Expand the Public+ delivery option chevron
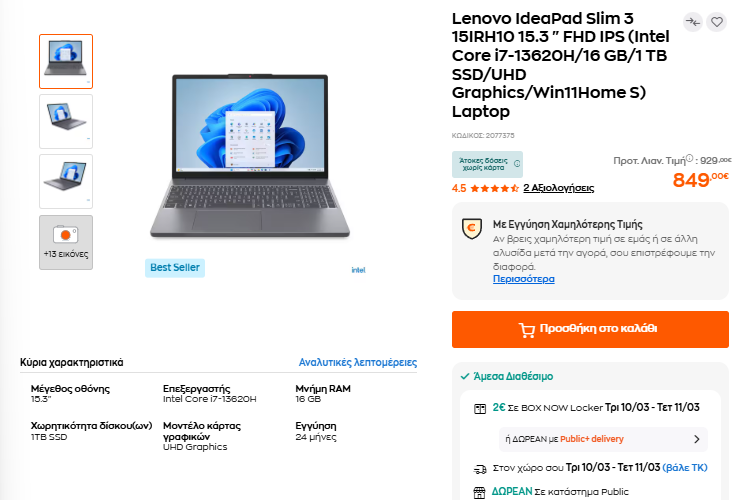 pos(696,439)
